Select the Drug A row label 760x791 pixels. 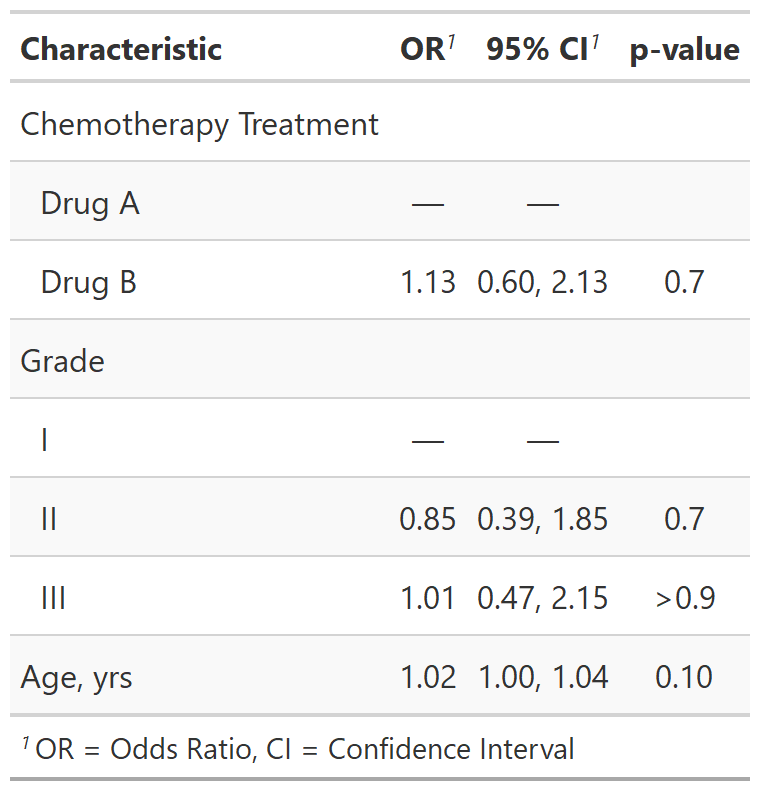tap(90, 204)
